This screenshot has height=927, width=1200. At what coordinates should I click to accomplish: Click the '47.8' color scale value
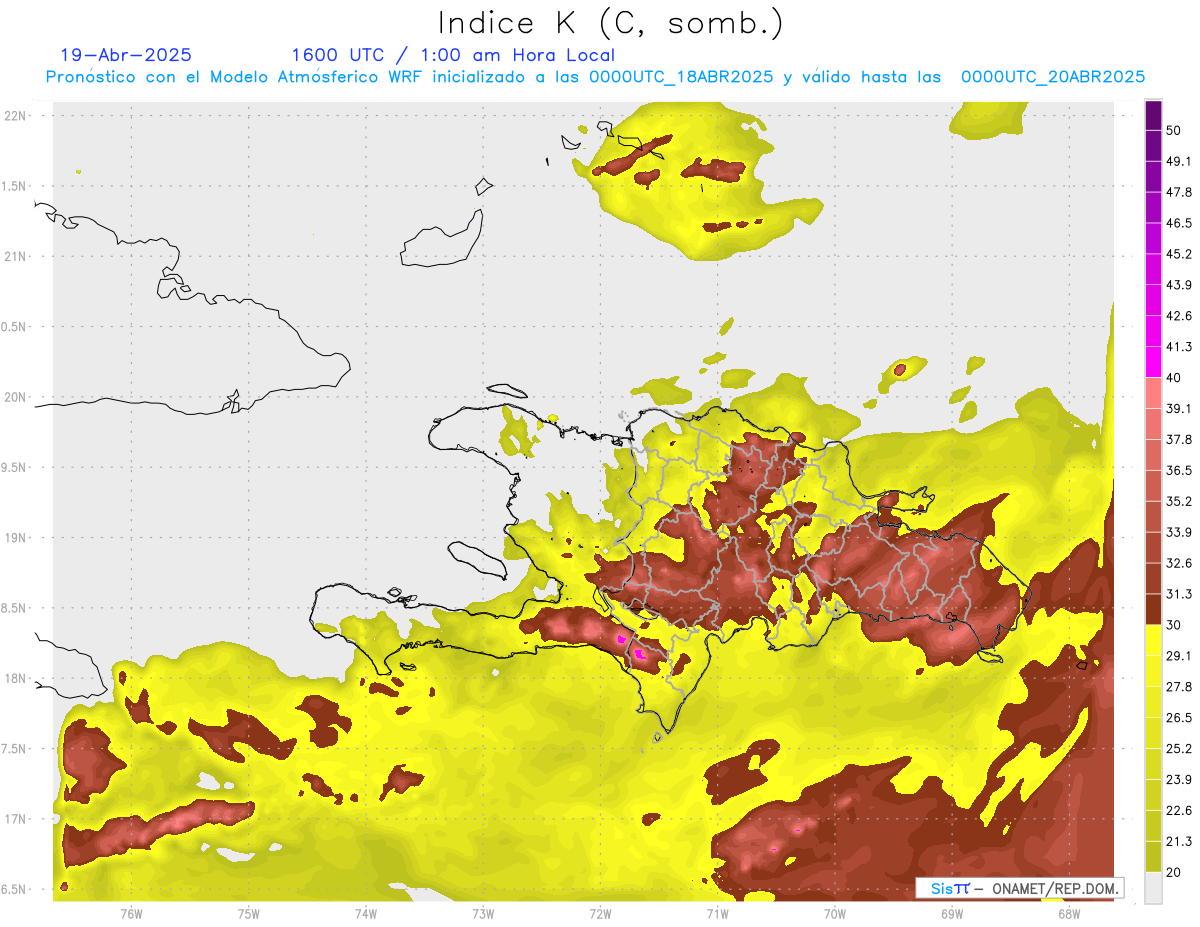(x=1180, y=192)
